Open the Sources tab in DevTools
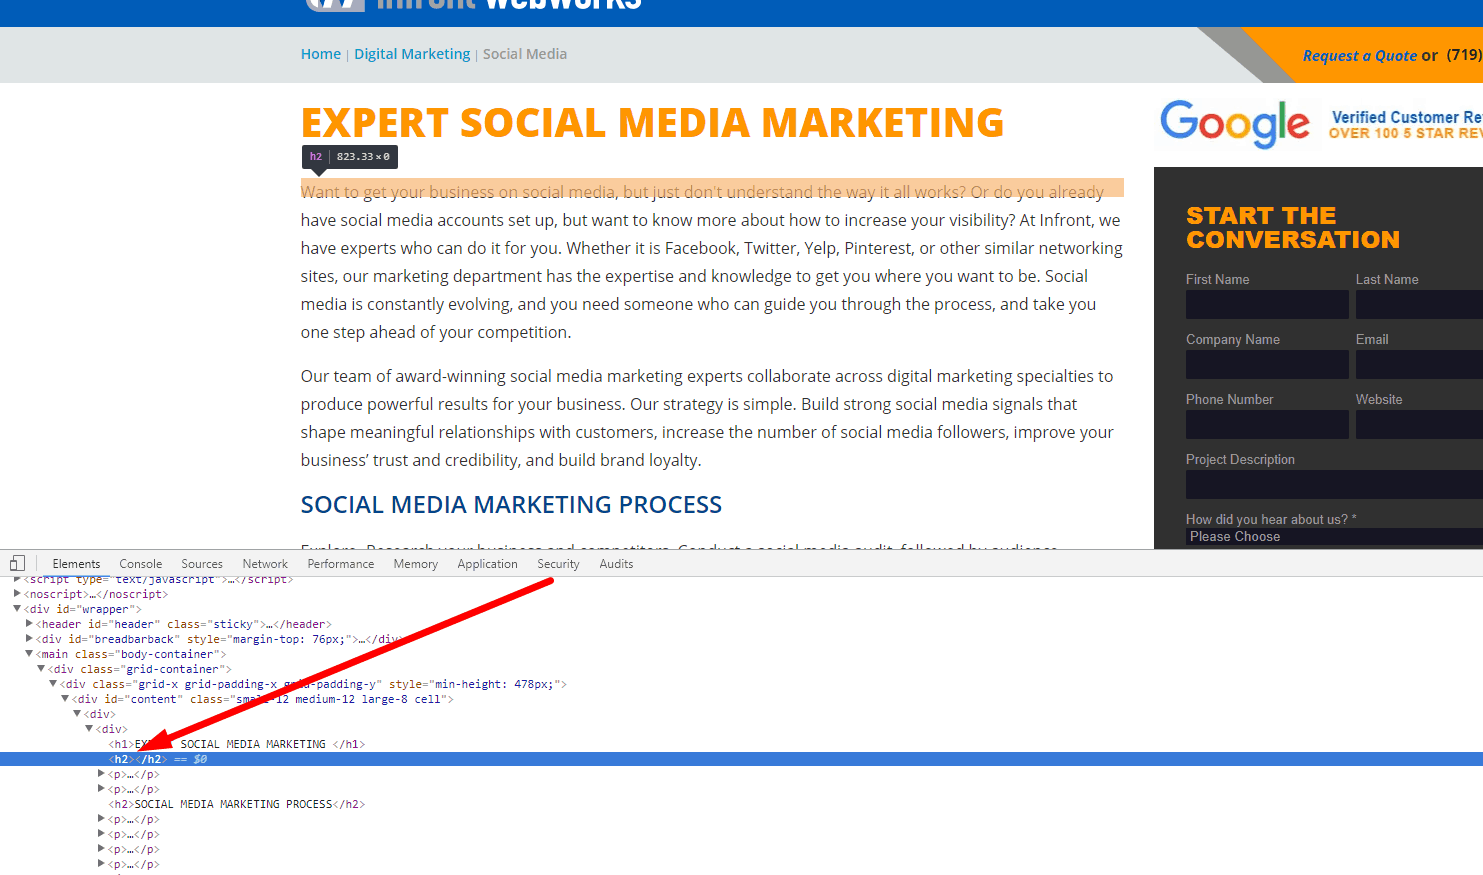The image size is (1483, 875). click(x=201, y=563)
